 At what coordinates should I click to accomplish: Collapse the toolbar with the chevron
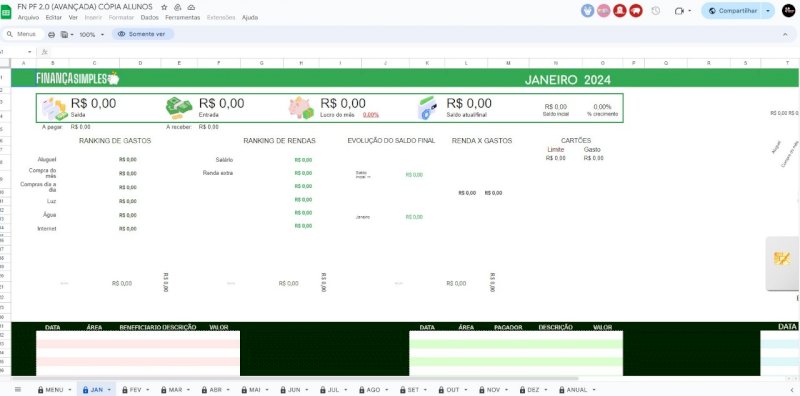click(x=785, y=34)
